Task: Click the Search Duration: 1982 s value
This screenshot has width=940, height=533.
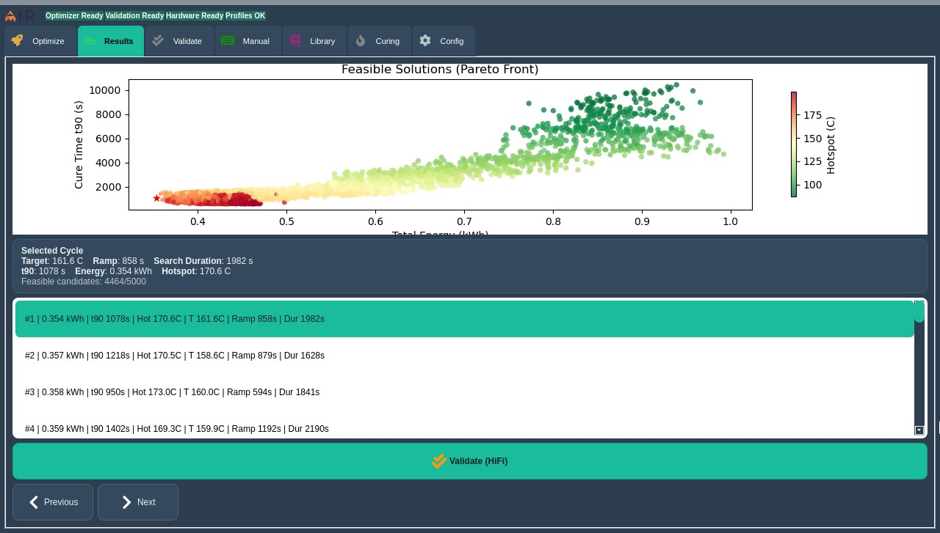Action: pos(203,261)
